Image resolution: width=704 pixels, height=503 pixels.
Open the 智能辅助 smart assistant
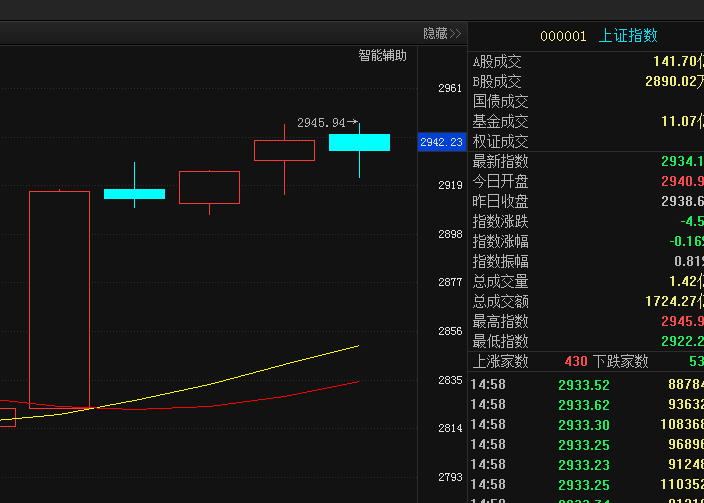point(383,56)
